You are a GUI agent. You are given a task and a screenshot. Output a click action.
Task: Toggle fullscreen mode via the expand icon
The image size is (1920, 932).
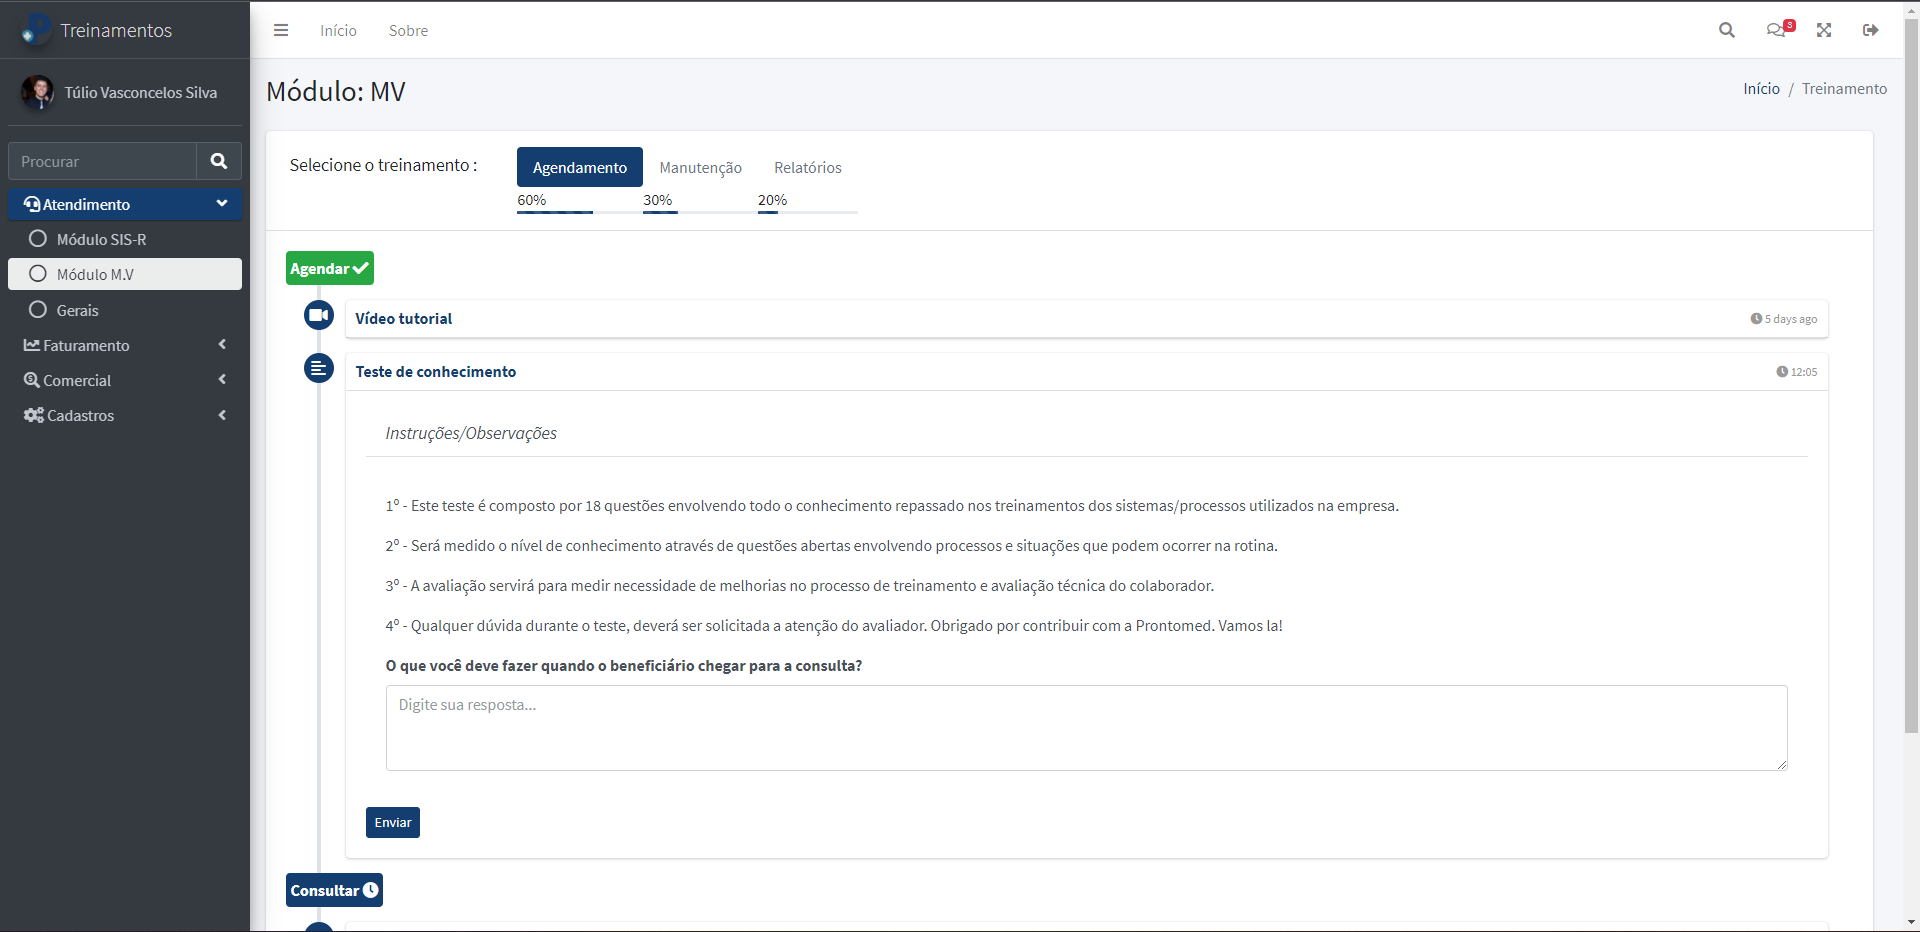(1825, 30)
